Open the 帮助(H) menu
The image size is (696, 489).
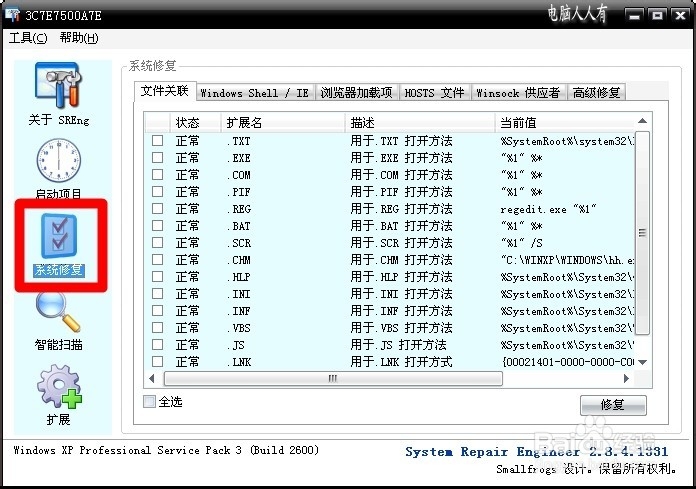click(79, 38)
